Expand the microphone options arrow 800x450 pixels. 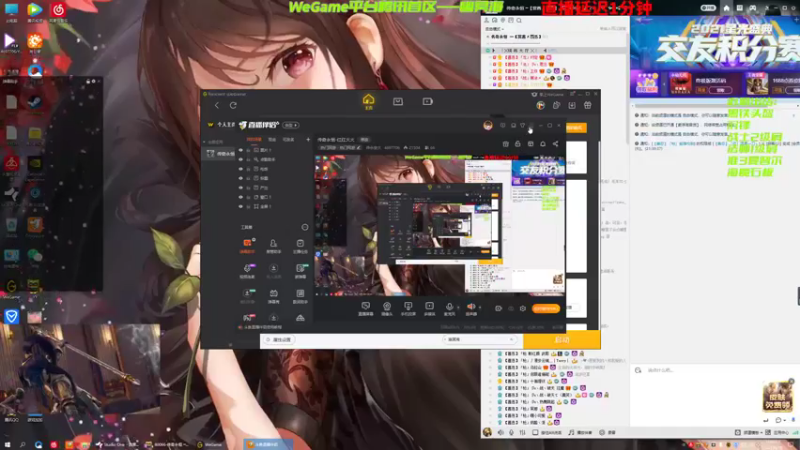click(x=458, y=307)
